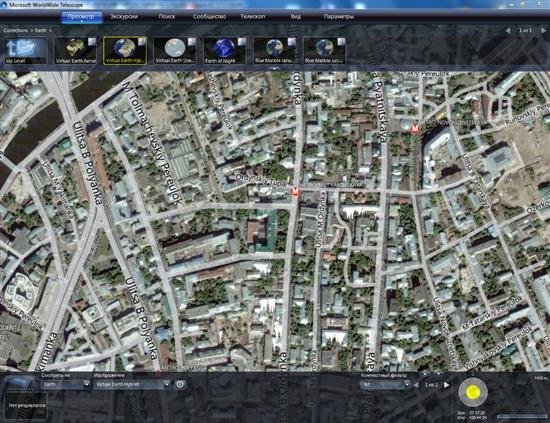Click corner badge on Virtual Earth Hybrid thumbnail
This screenshot has width=550, height=423.
tap(142, 42)
